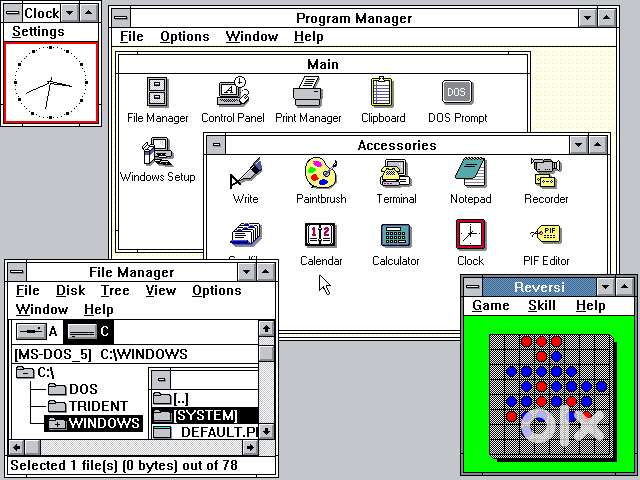
Task: Open the Windows Setup icon
Action: point(158,160)
